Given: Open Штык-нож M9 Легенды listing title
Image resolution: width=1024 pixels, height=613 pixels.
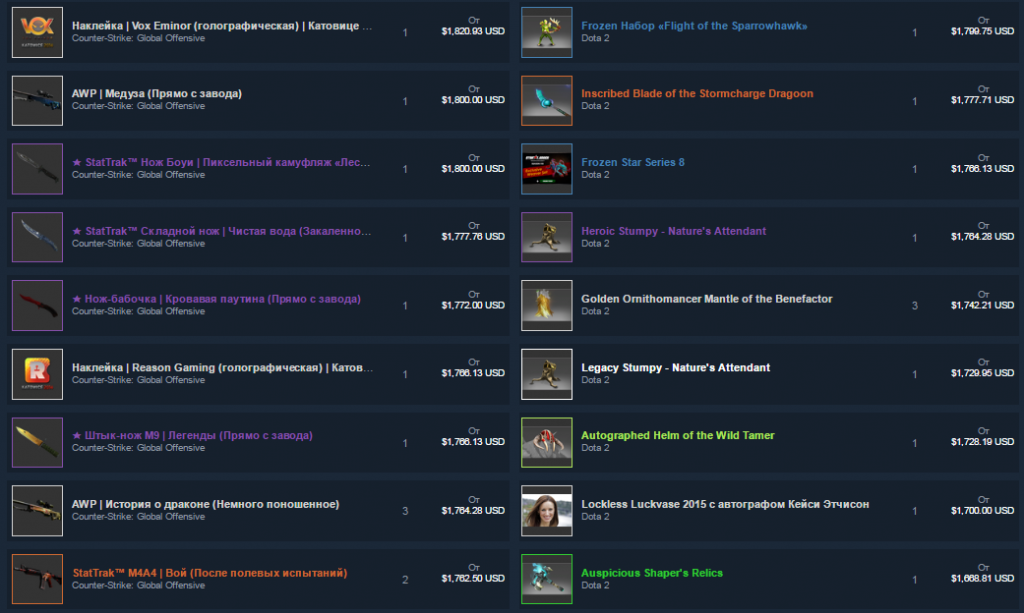Looking at the screenshot, I should tap(192, 435).
